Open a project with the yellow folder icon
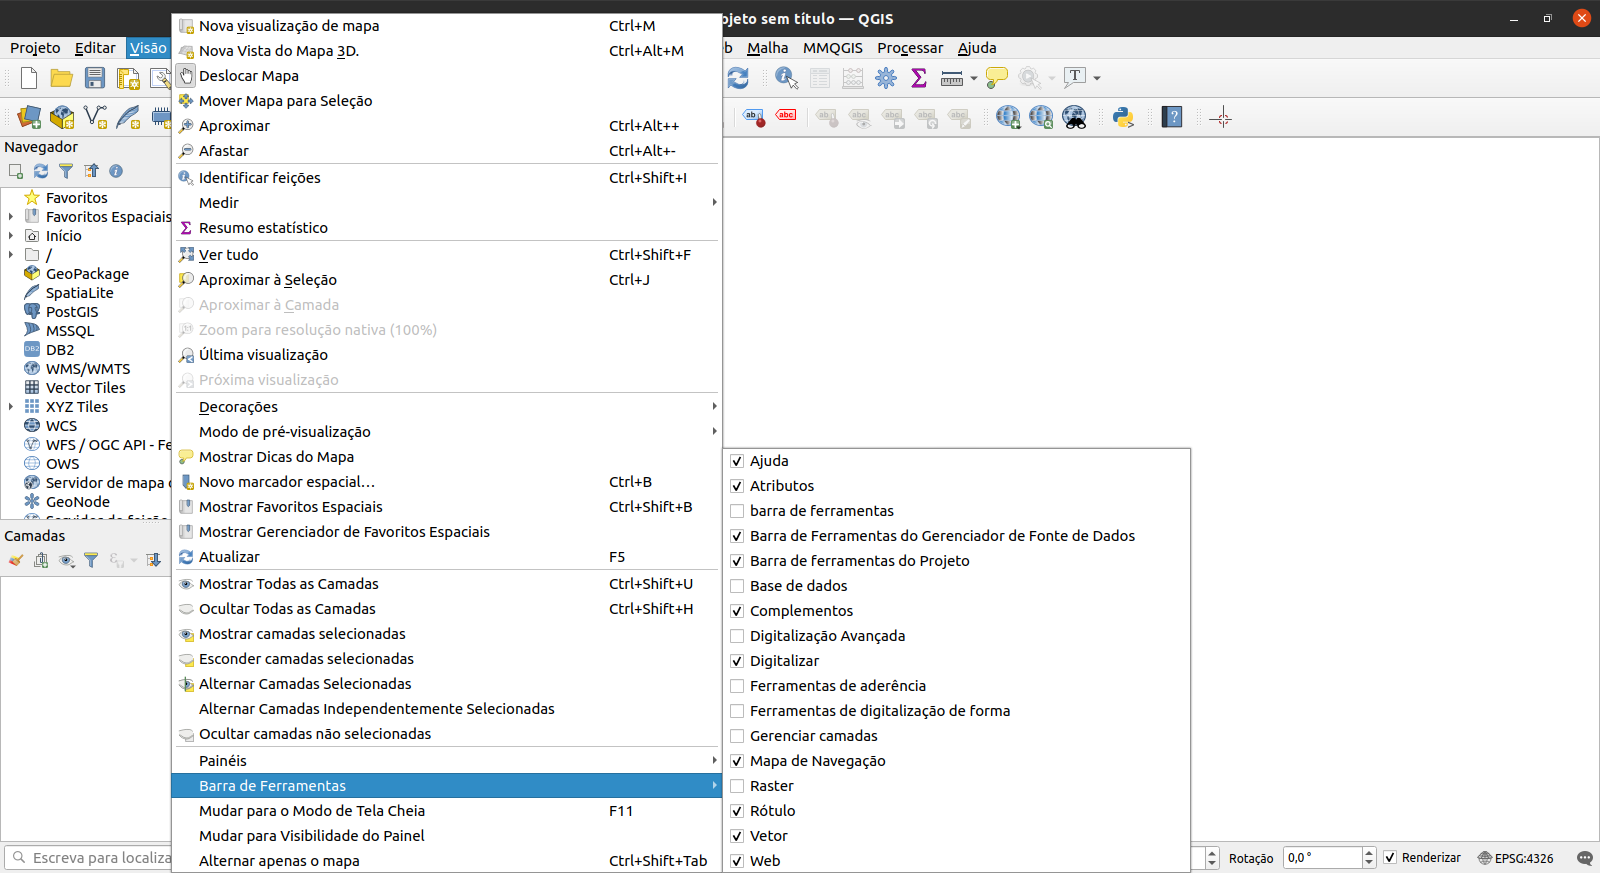Viewport: 1600px width, 873px height. coord(62,78)
